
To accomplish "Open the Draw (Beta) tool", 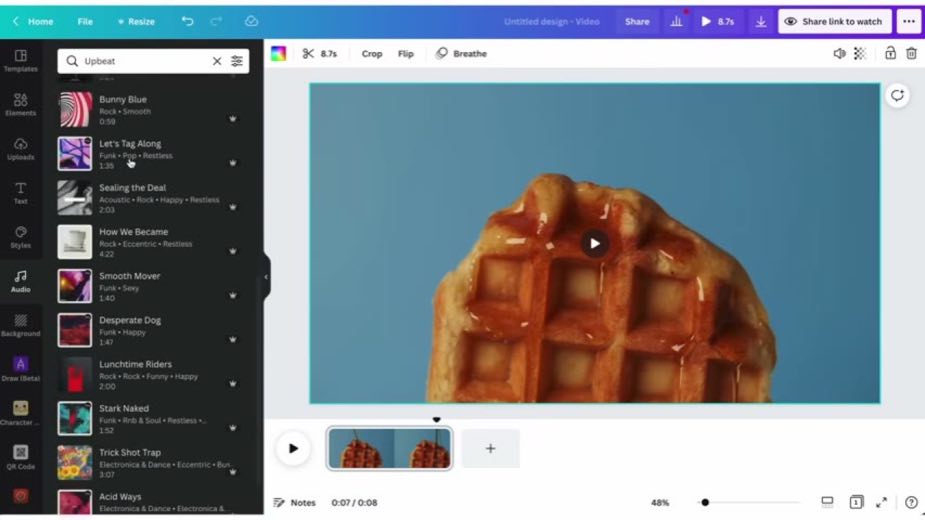I will tap(21, 369).
